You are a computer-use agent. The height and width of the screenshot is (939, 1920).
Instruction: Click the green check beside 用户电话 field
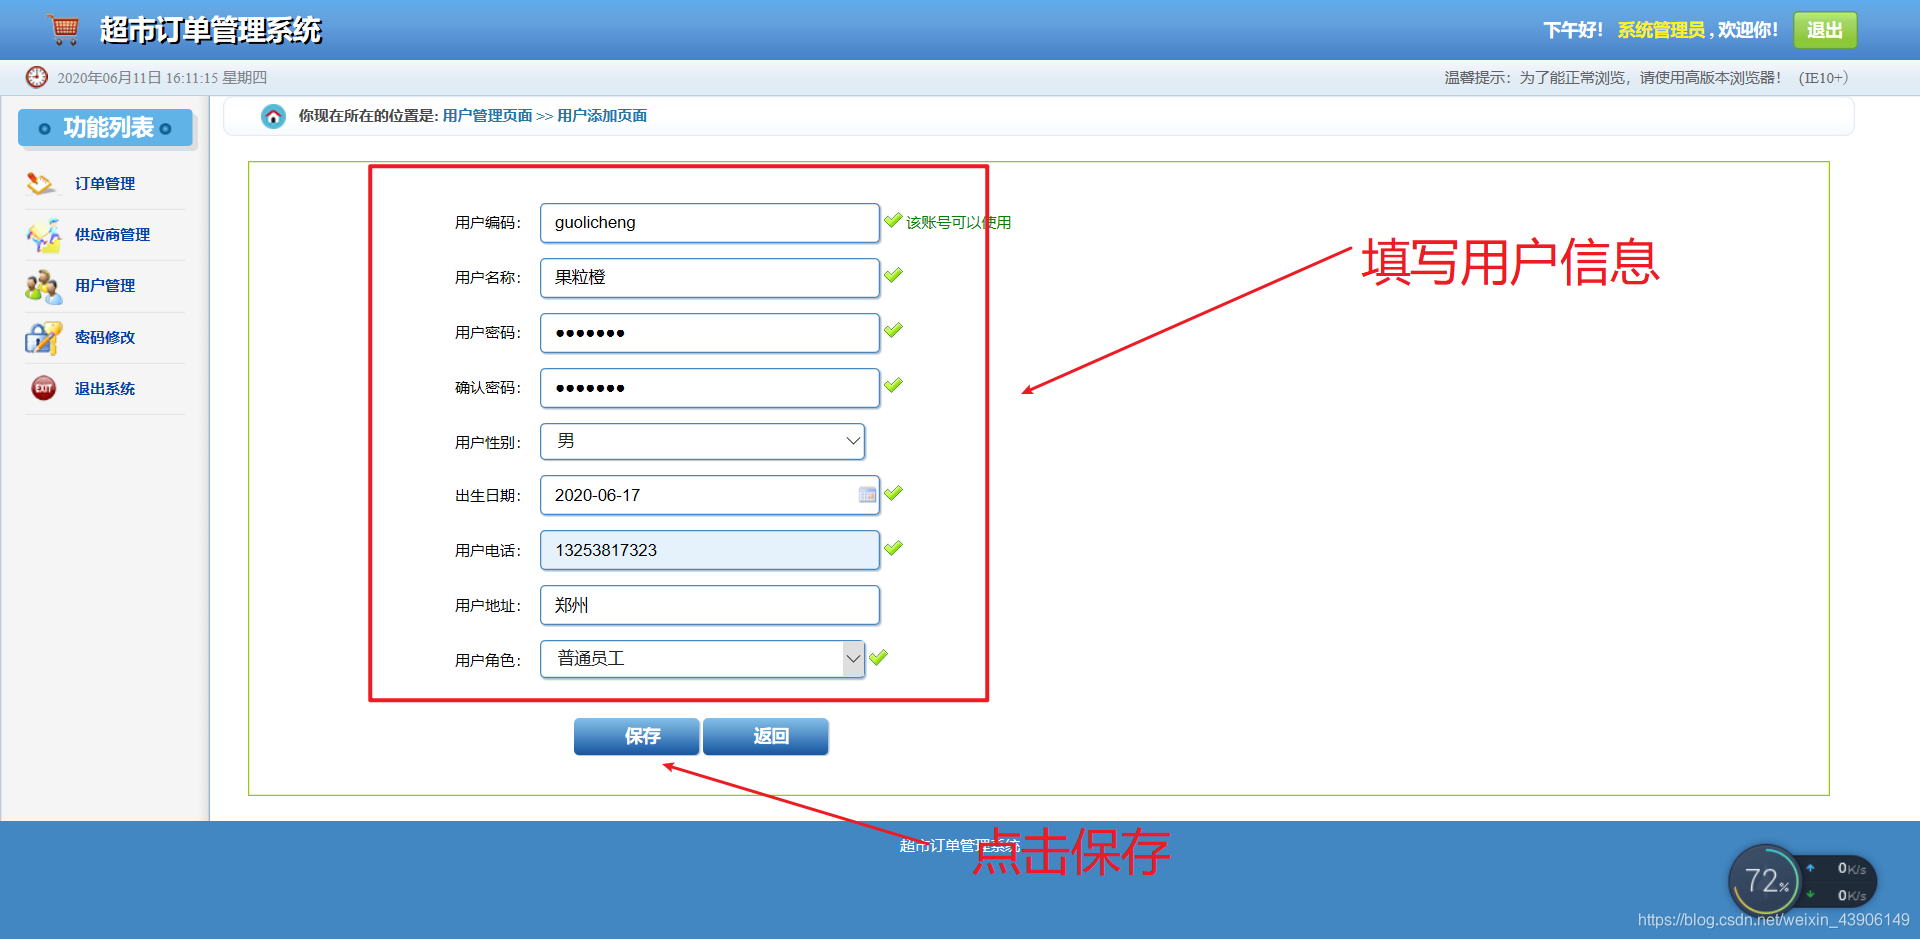pos(893,548)
